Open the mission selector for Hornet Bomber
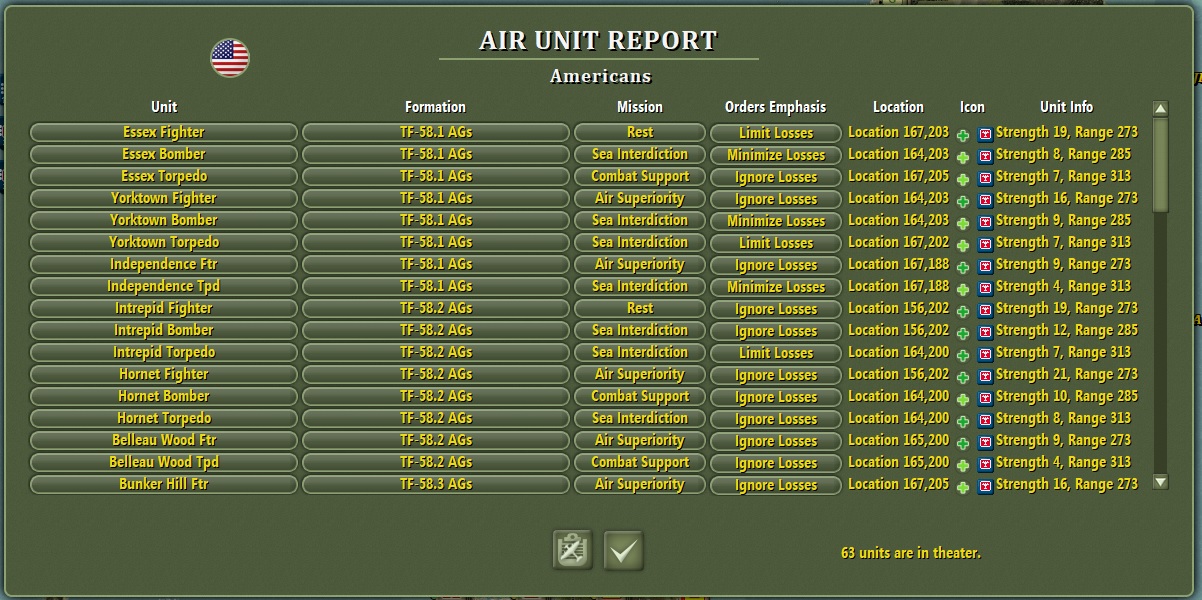The image size is (1202, 600). coord(639,396)
